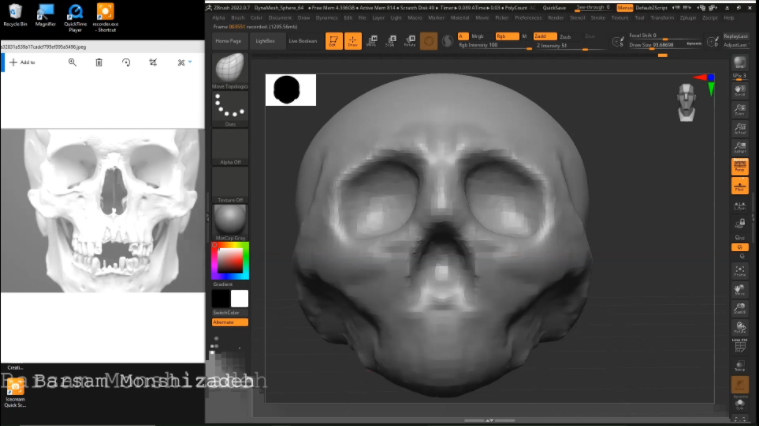The image size is (761, 426).
Task: Toggle the Zsub button
Action: (x=565, y=37)
